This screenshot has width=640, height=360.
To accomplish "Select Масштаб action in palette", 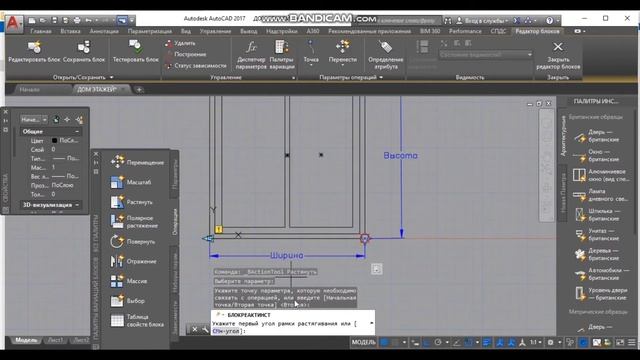I will 131,182.
